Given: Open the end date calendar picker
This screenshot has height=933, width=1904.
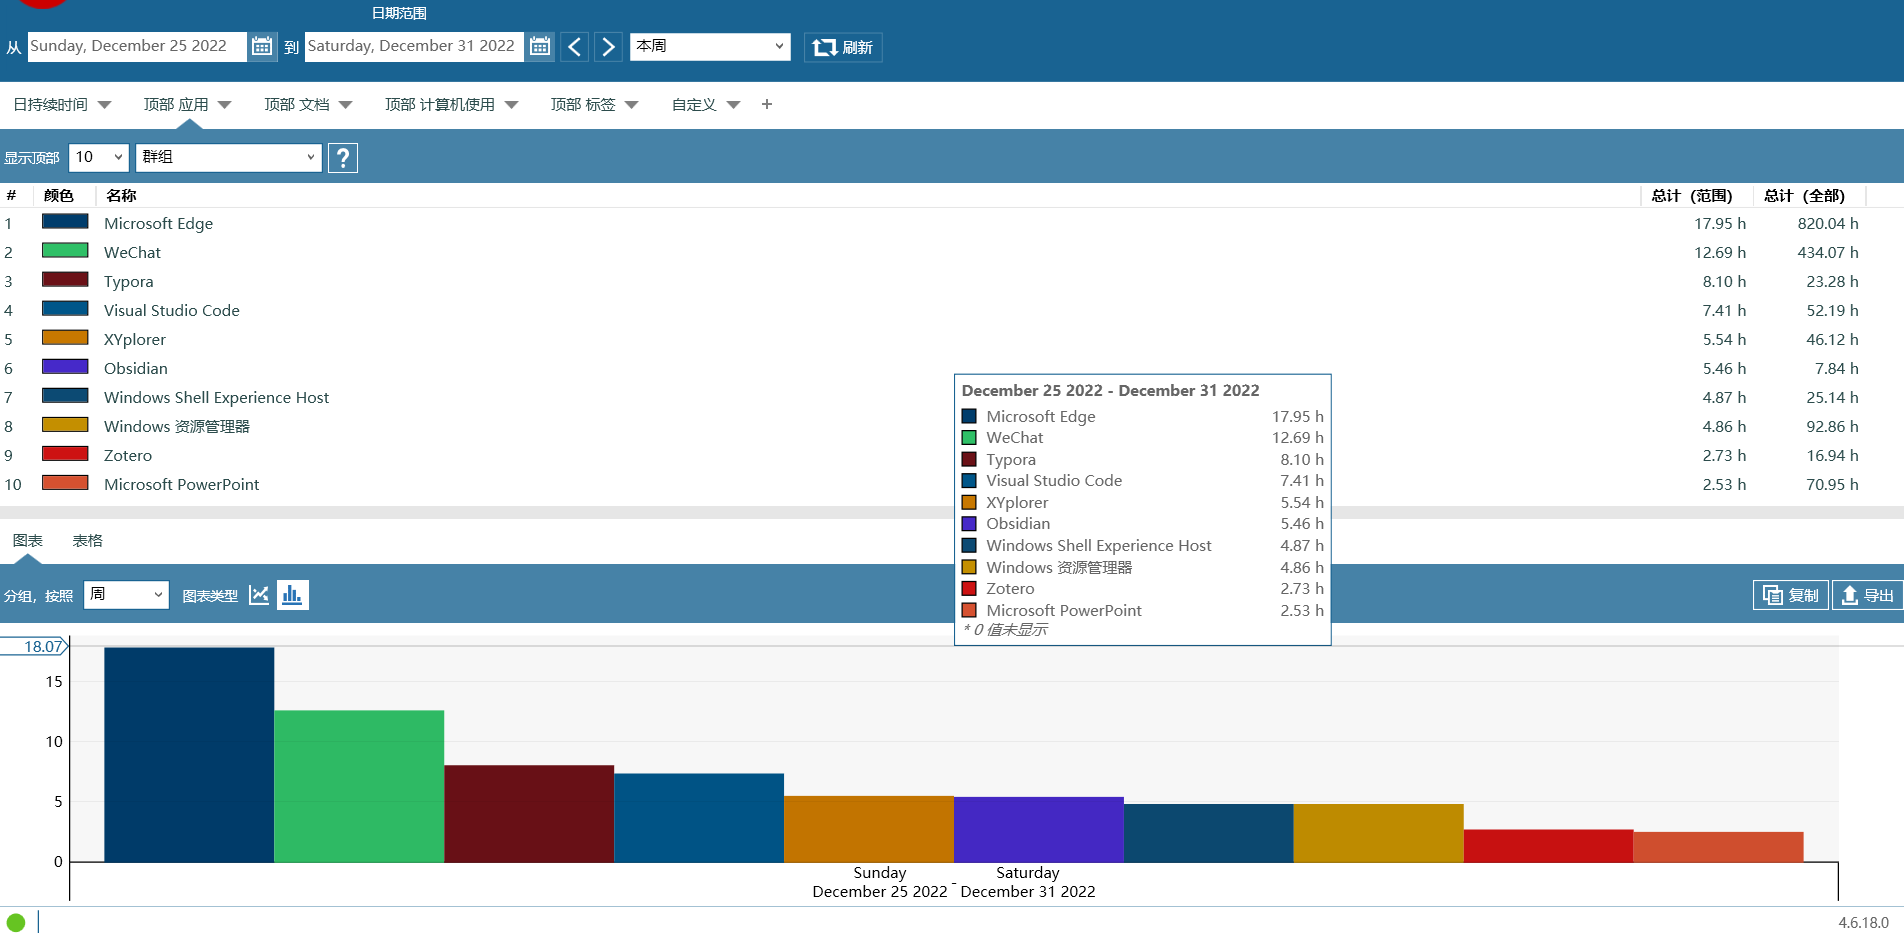Looking at the screenshot, I should click(540, 46).
